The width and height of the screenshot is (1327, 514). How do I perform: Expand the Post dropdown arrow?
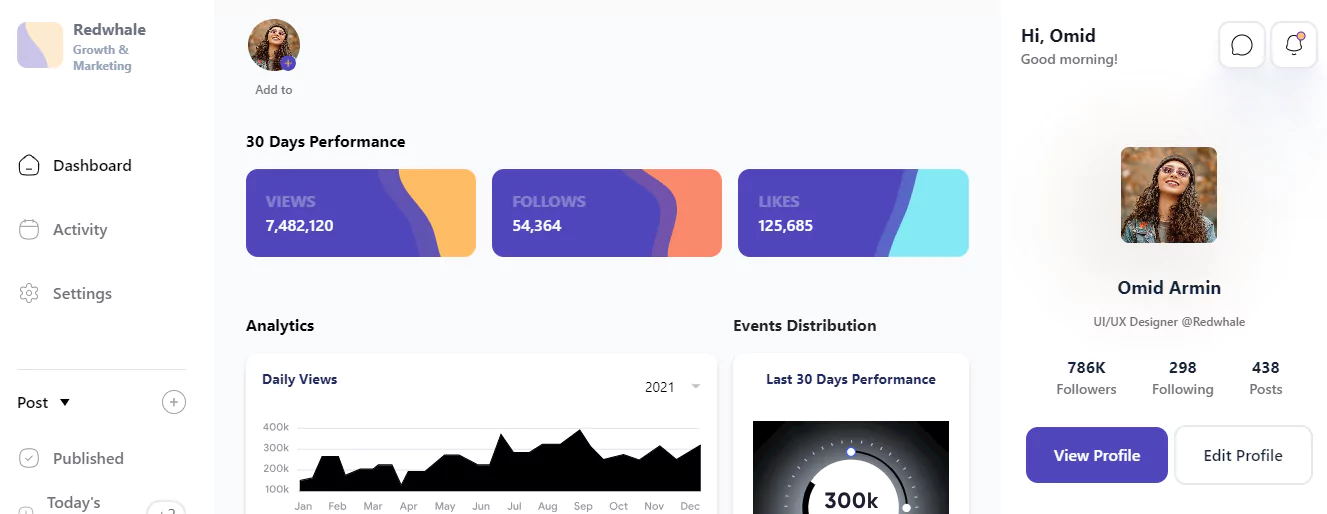click(65, 402)
